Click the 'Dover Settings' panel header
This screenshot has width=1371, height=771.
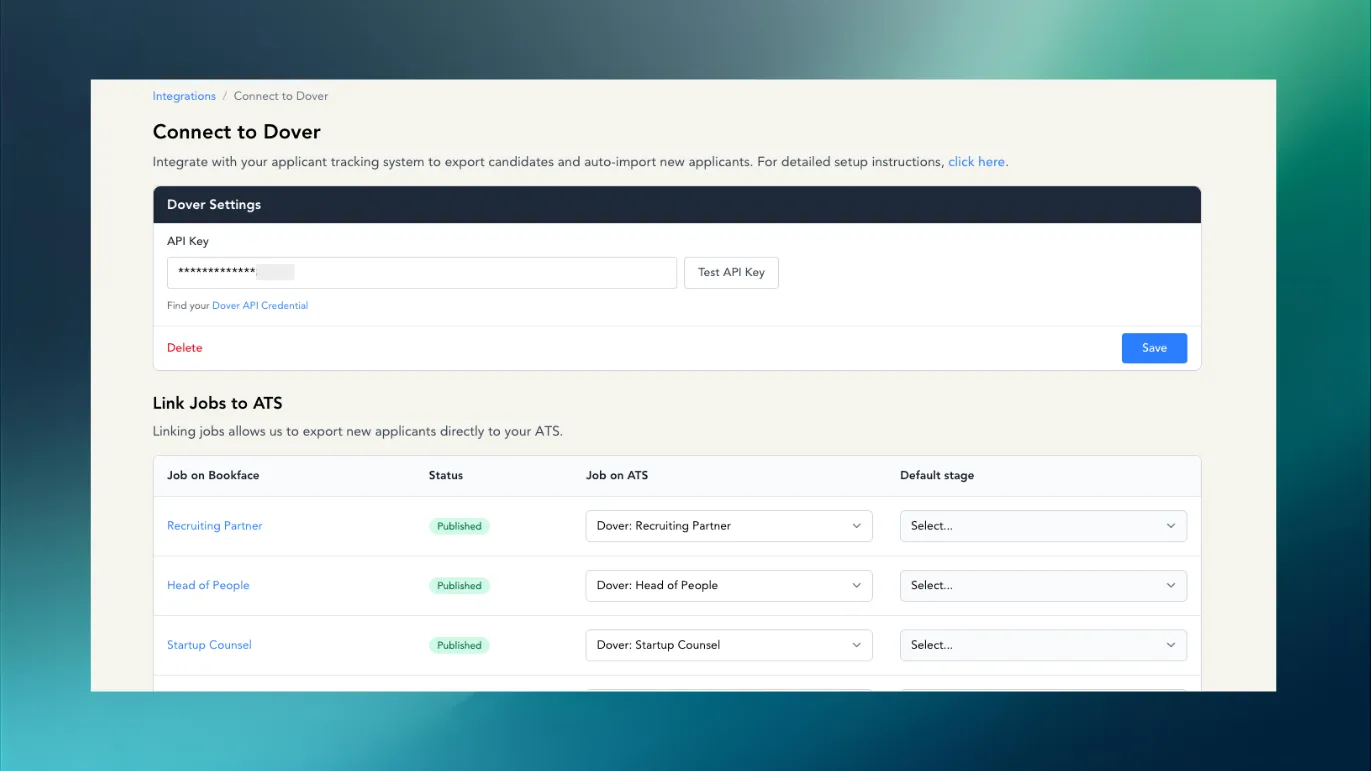[x=677, y=205]
